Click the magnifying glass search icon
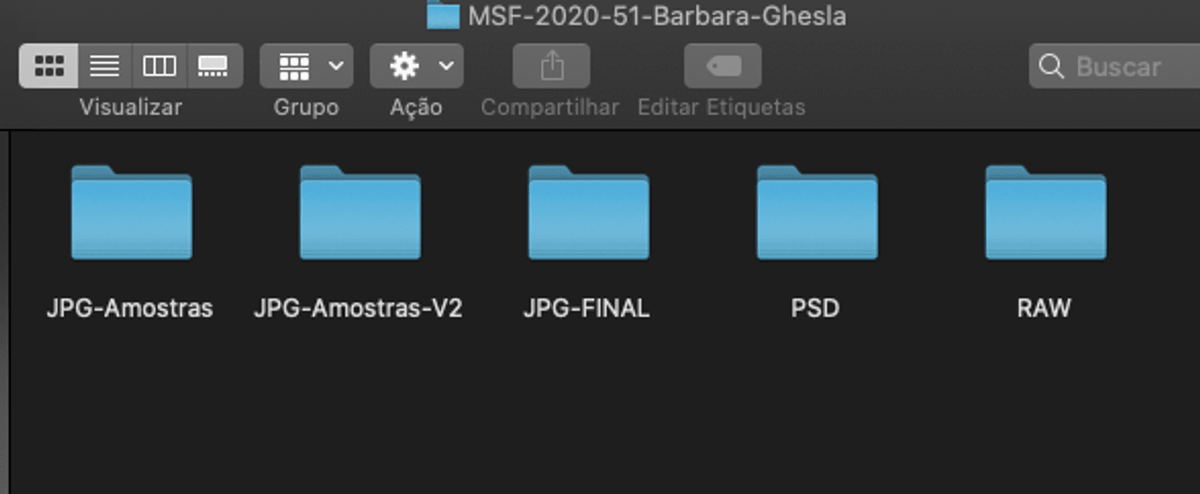 (1051, 67)
